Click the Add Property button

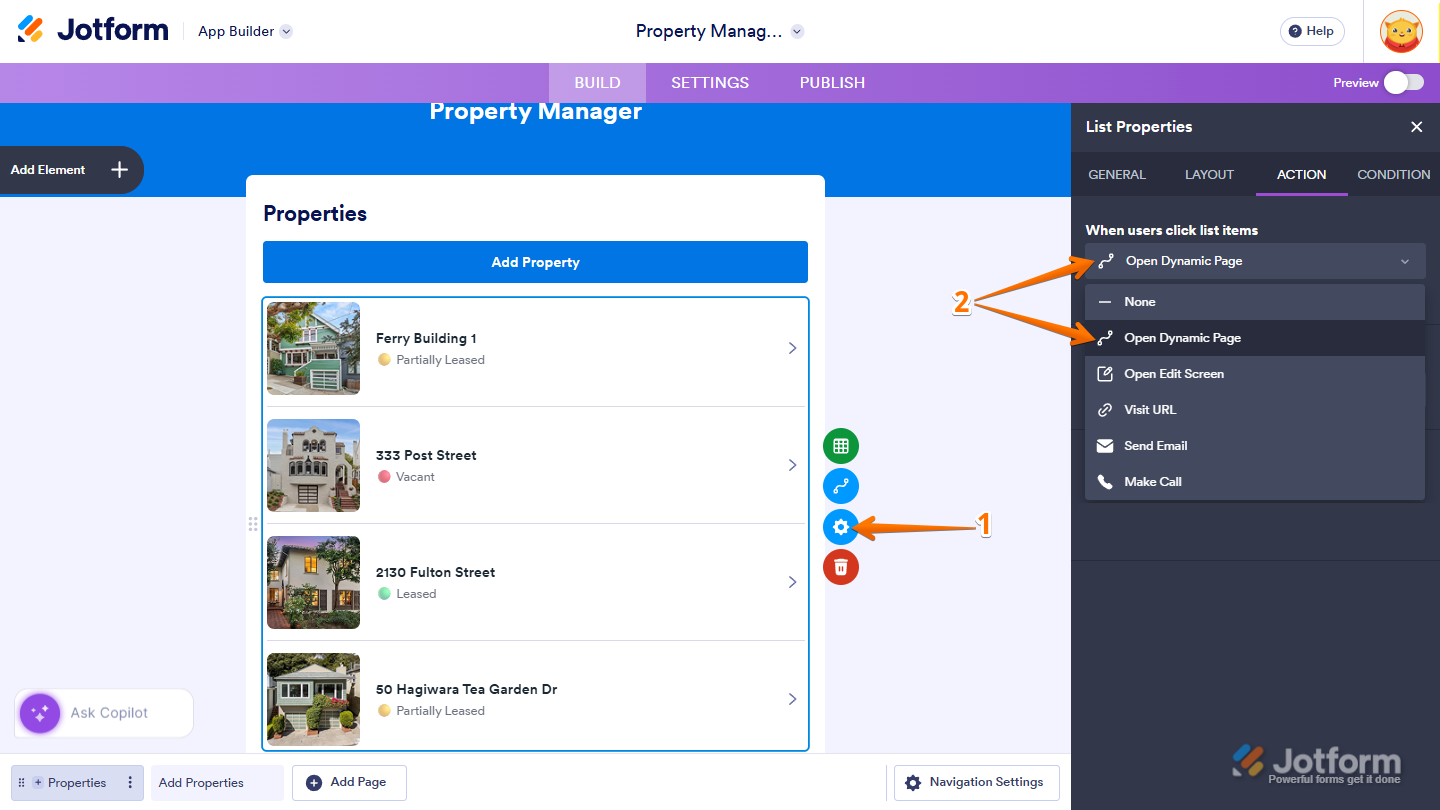535,262
